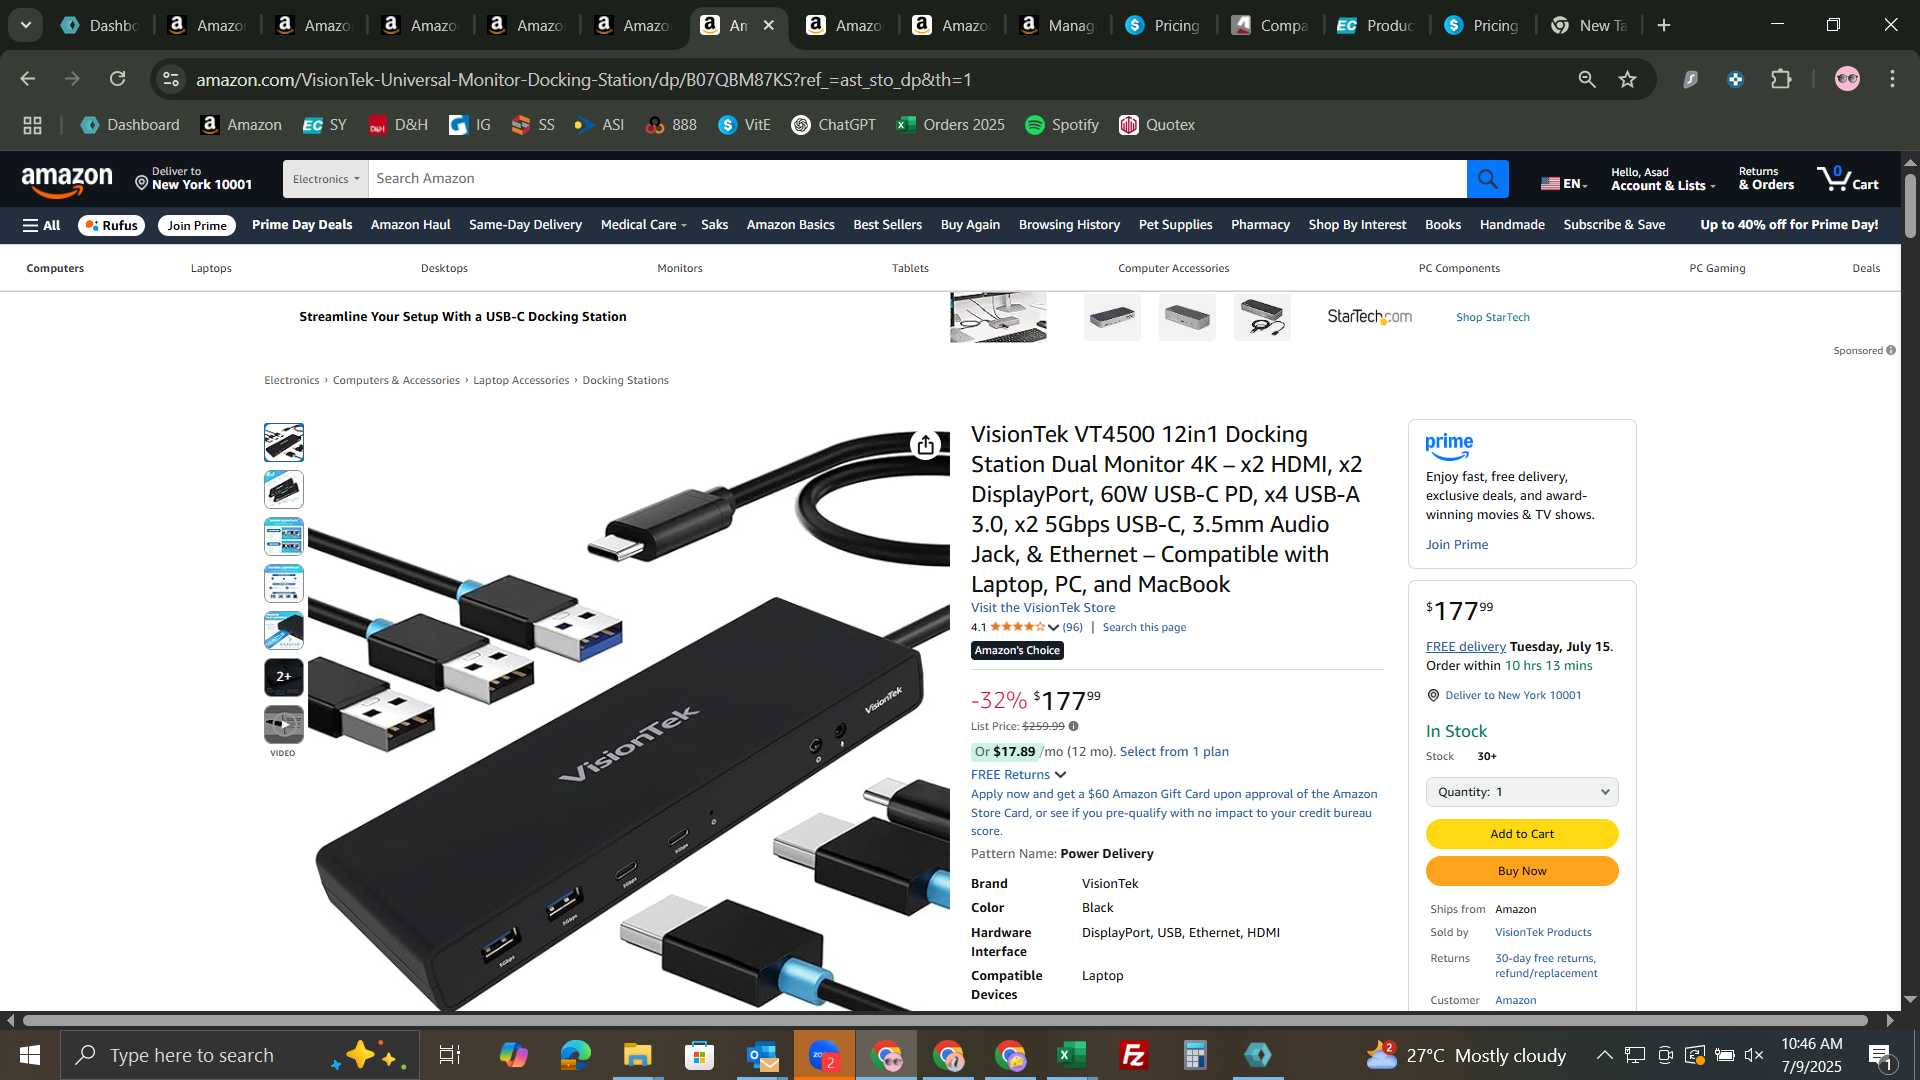
Task: Open FileZilla from the taskbar
Action: click(x=1133, y=1055)
